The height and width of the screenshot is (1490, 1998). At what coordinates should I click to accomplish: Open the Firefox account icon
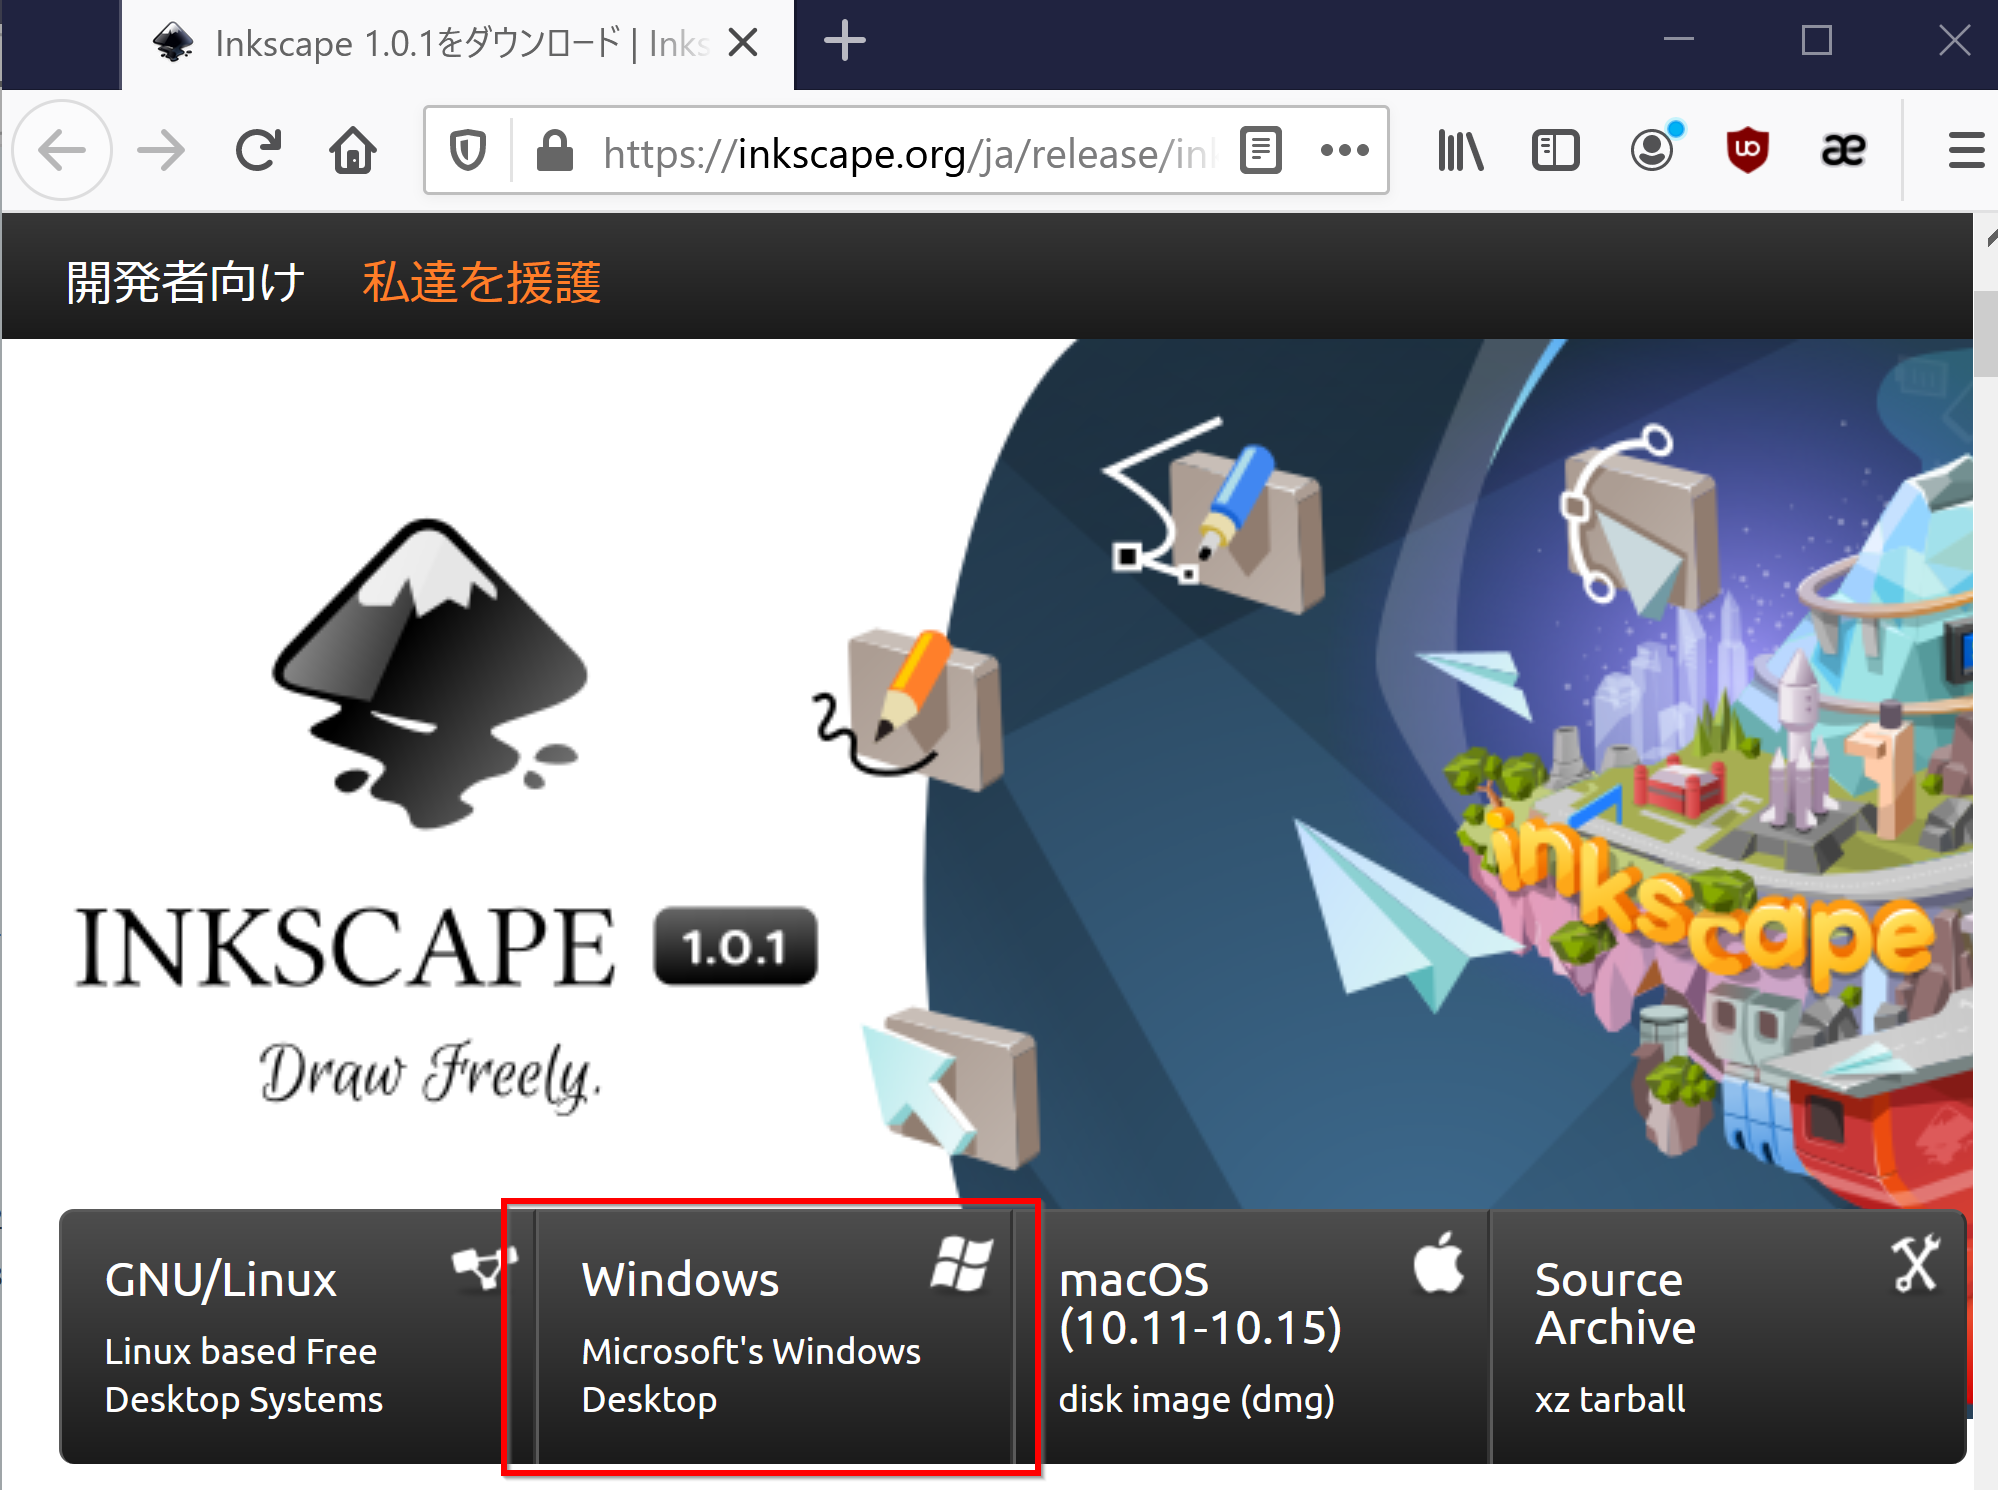(x=1653, y=150)
